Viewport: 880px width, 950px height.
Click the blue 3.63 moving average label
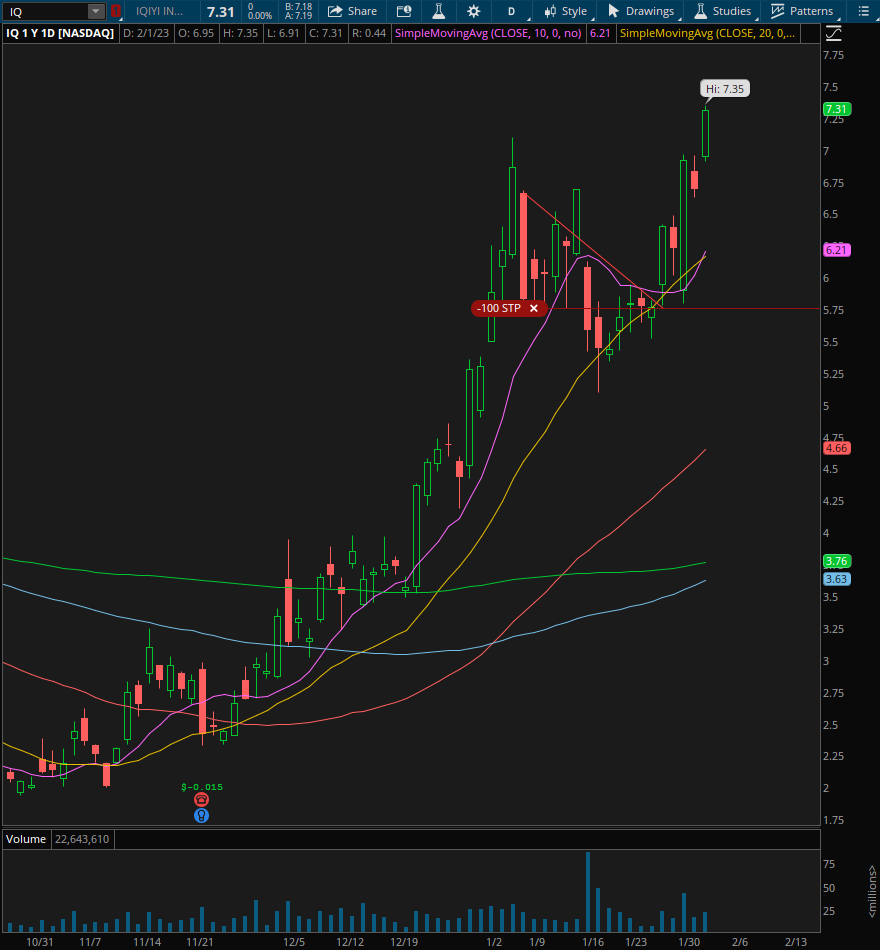(836, 579)
